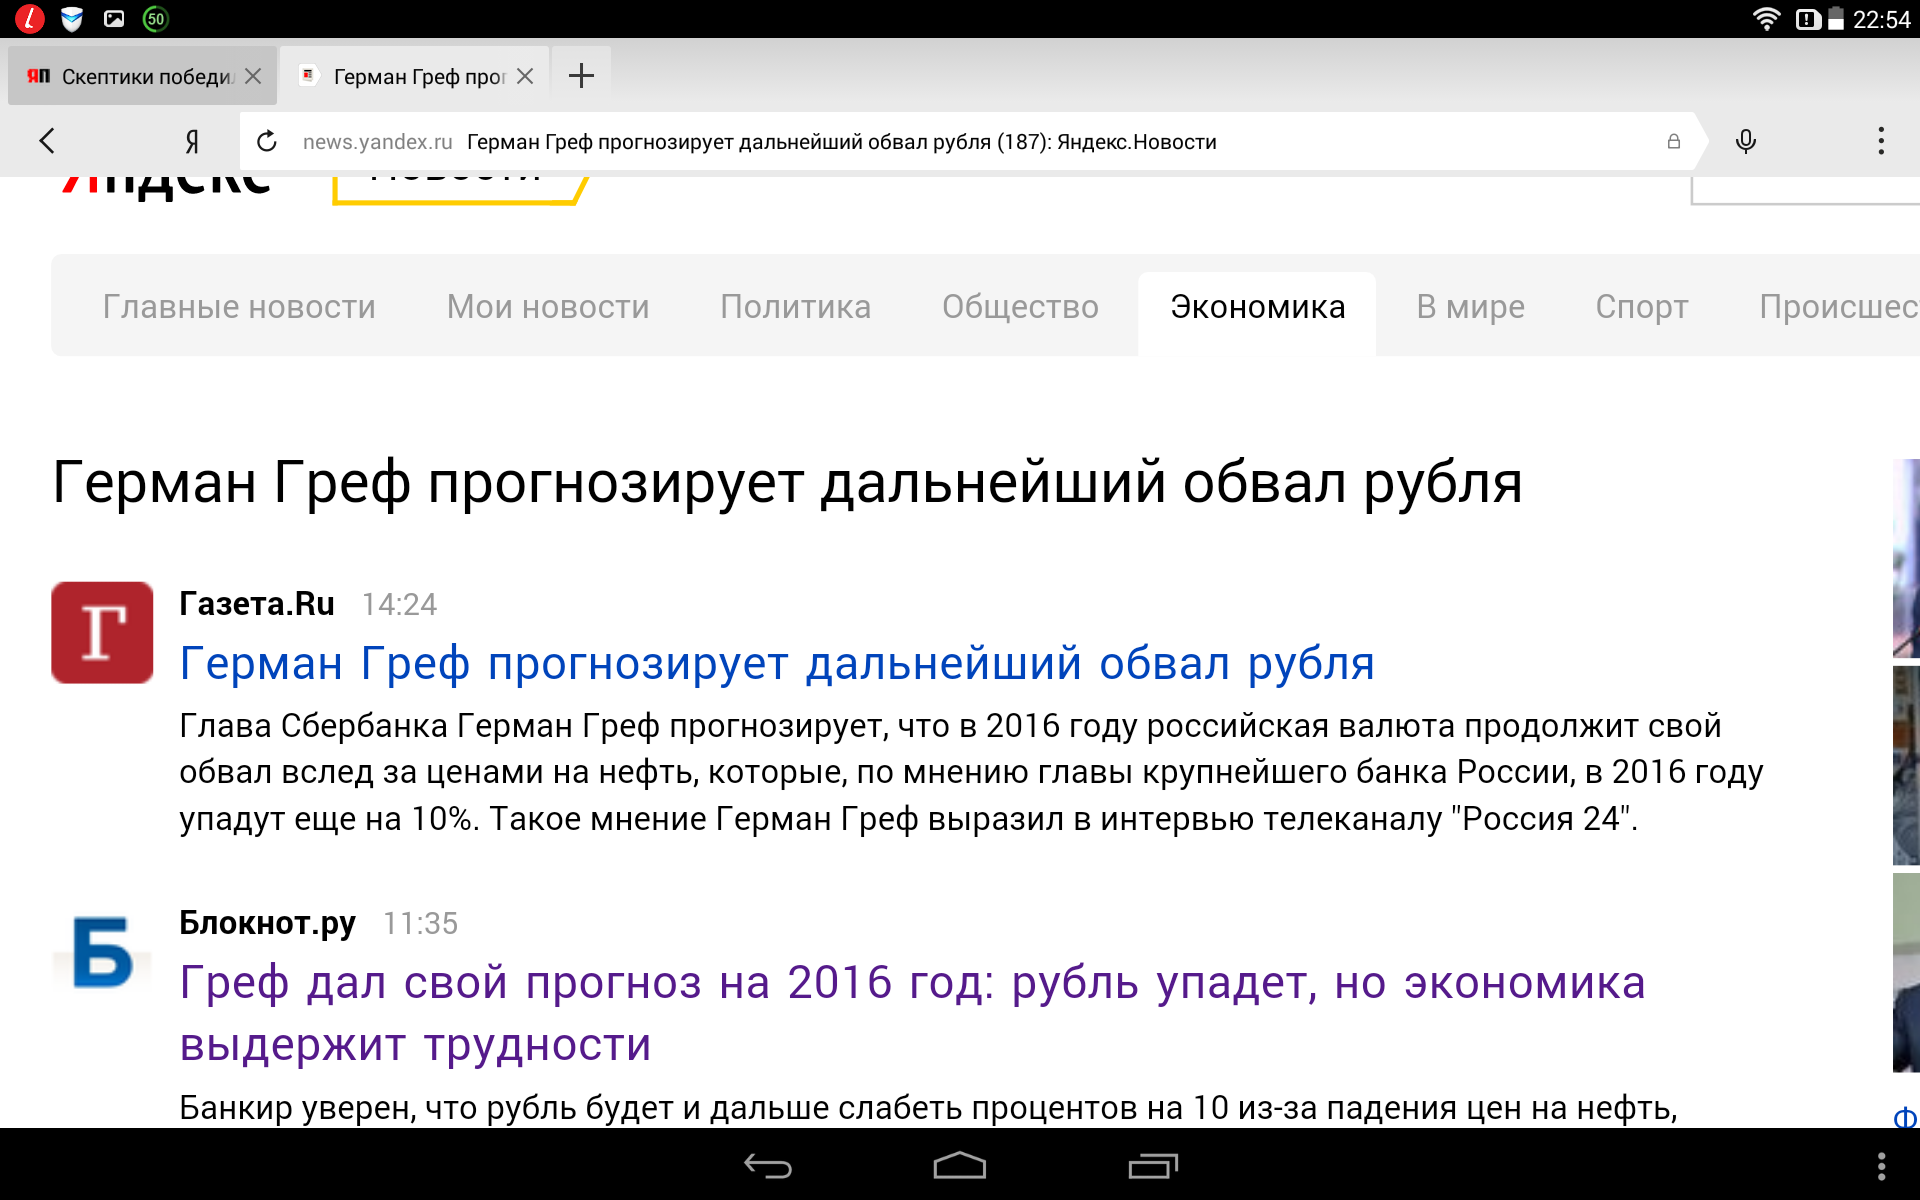Go to the "Общество" section
This screenshot has width=1920, height=1200.
click(1020, 307)
